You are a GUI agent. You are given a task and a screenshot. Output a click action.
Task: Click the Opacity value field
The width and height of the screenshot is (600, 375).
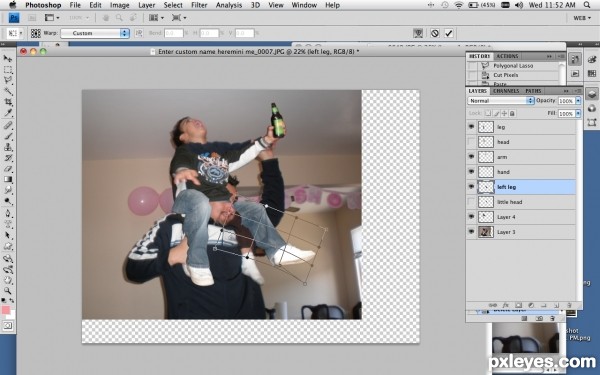pos(566,101)
